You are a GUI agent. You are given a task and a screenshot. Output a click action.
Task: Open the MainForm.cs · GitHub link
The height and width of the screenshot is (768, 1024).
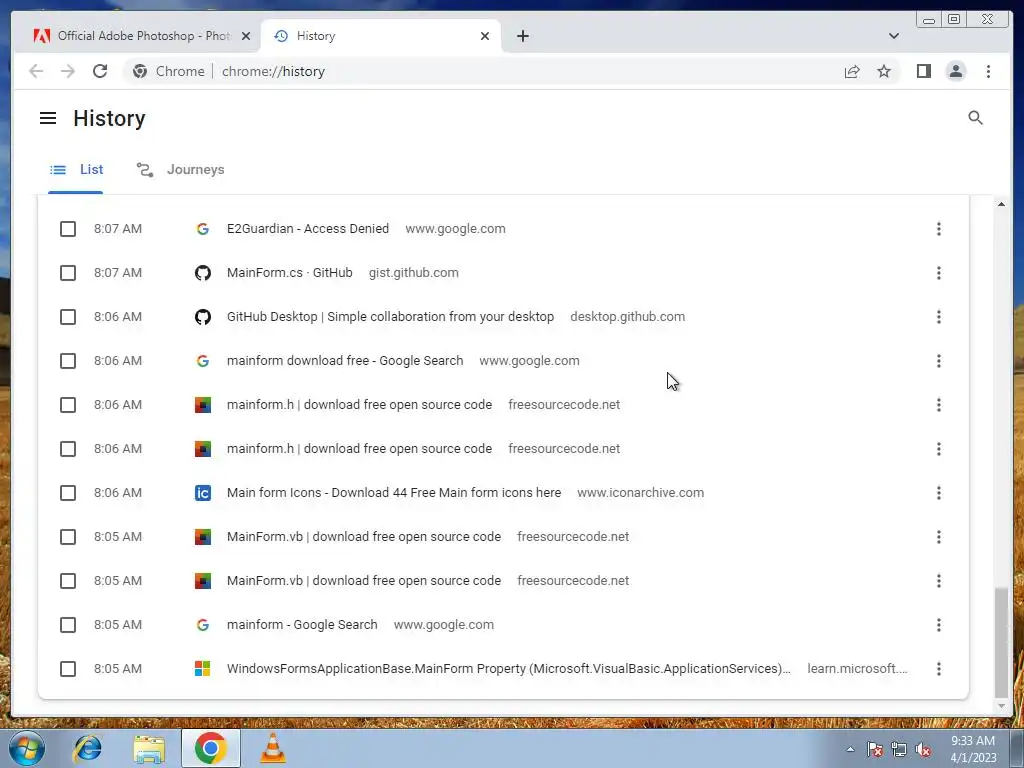pos(289,272)
